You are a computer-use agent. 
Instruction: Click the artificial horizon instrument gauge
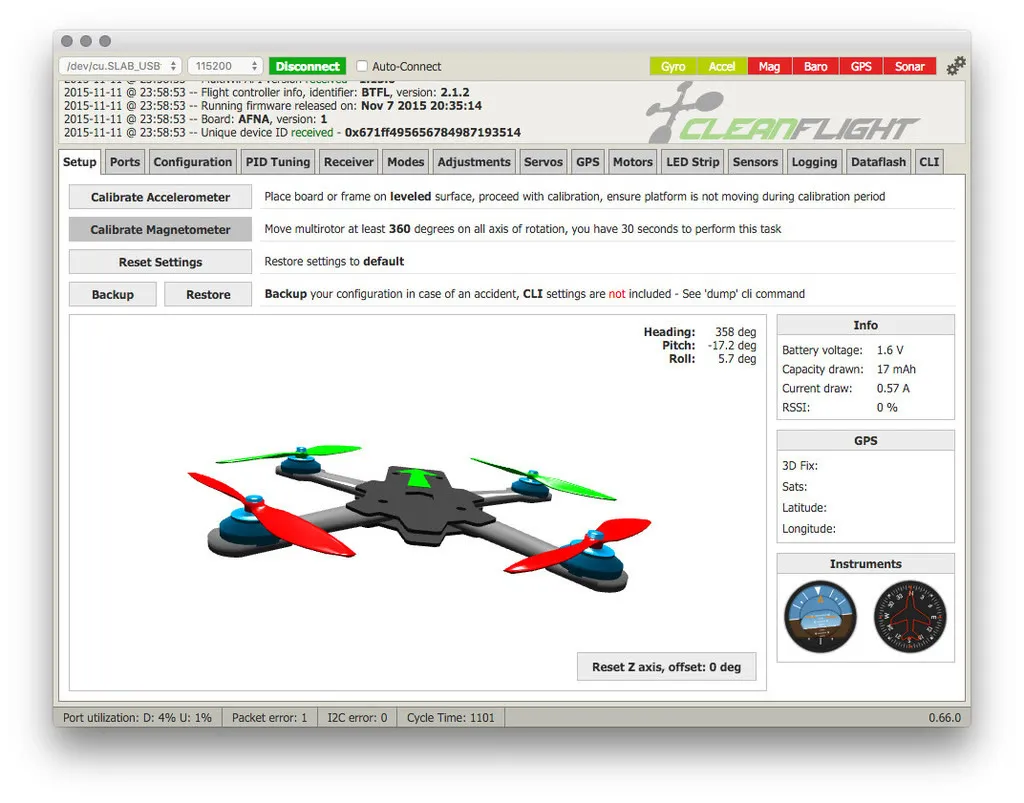coord(820,618)
